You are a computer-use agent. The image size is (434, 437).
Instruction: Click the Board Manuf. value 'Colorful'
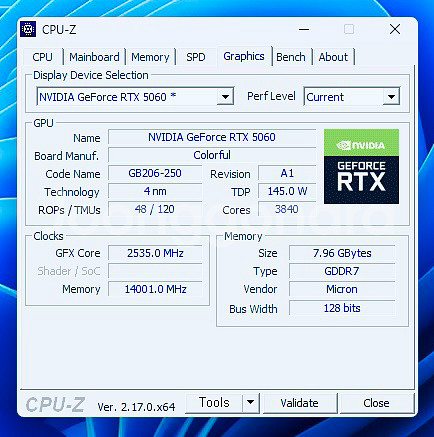[212, 155]
